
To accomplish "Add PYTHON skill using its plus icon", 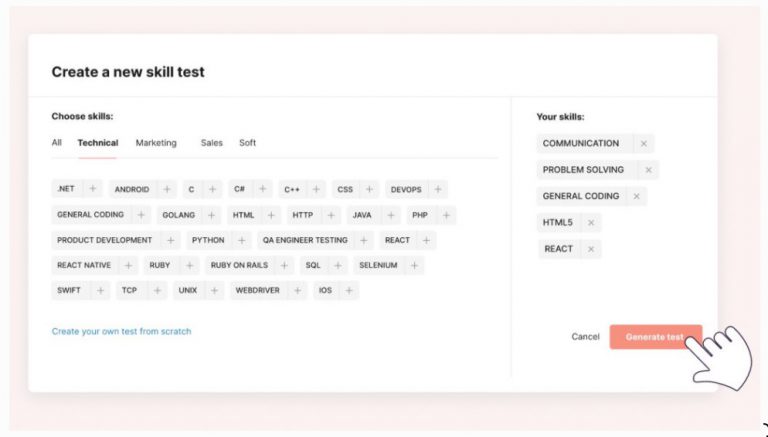I will [x=241, y=241].
